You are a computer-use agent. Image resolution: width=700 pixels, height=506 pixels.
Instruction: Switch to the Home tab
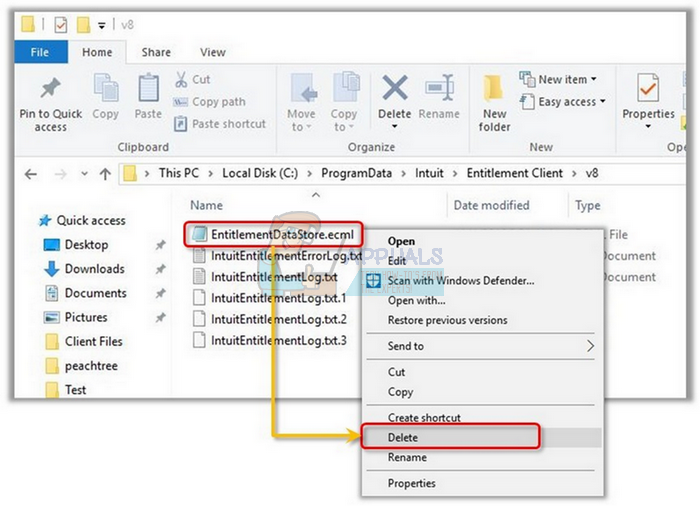tap(97, 52)
